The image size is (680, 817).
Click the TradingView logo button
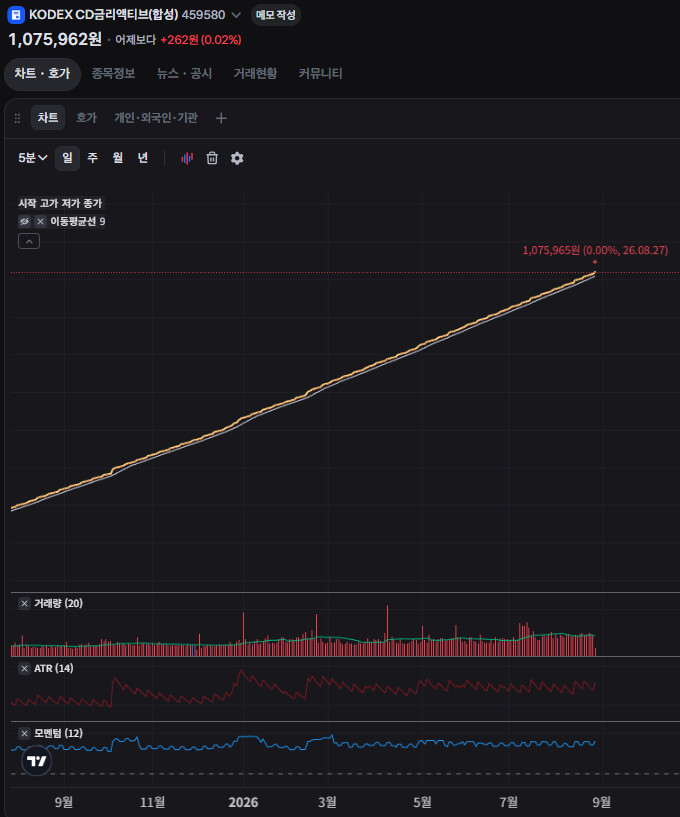pyautogui.click(x=36, y=761)
